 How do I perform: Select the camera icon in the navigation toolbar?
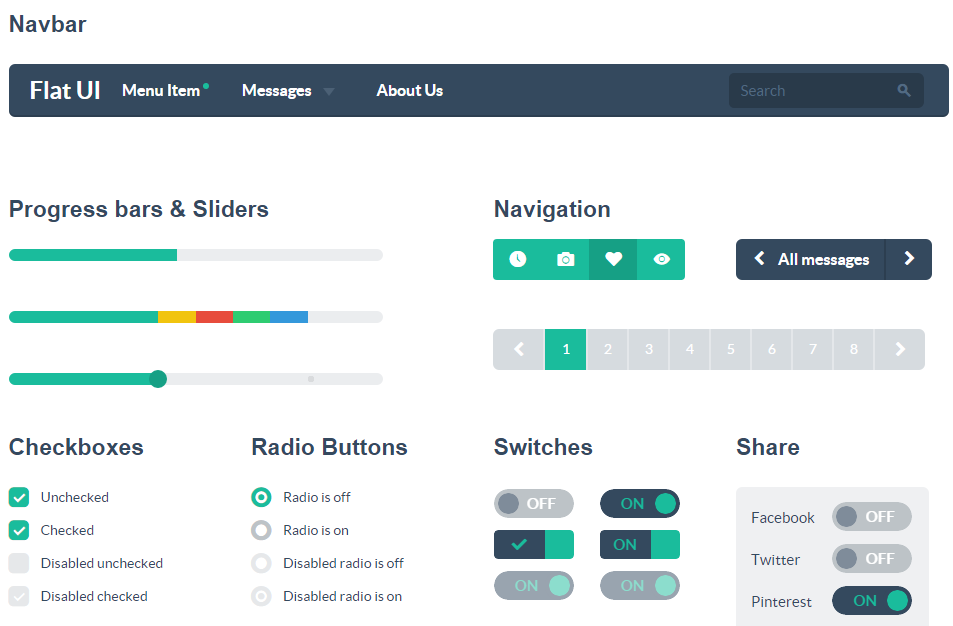point(565,260)
